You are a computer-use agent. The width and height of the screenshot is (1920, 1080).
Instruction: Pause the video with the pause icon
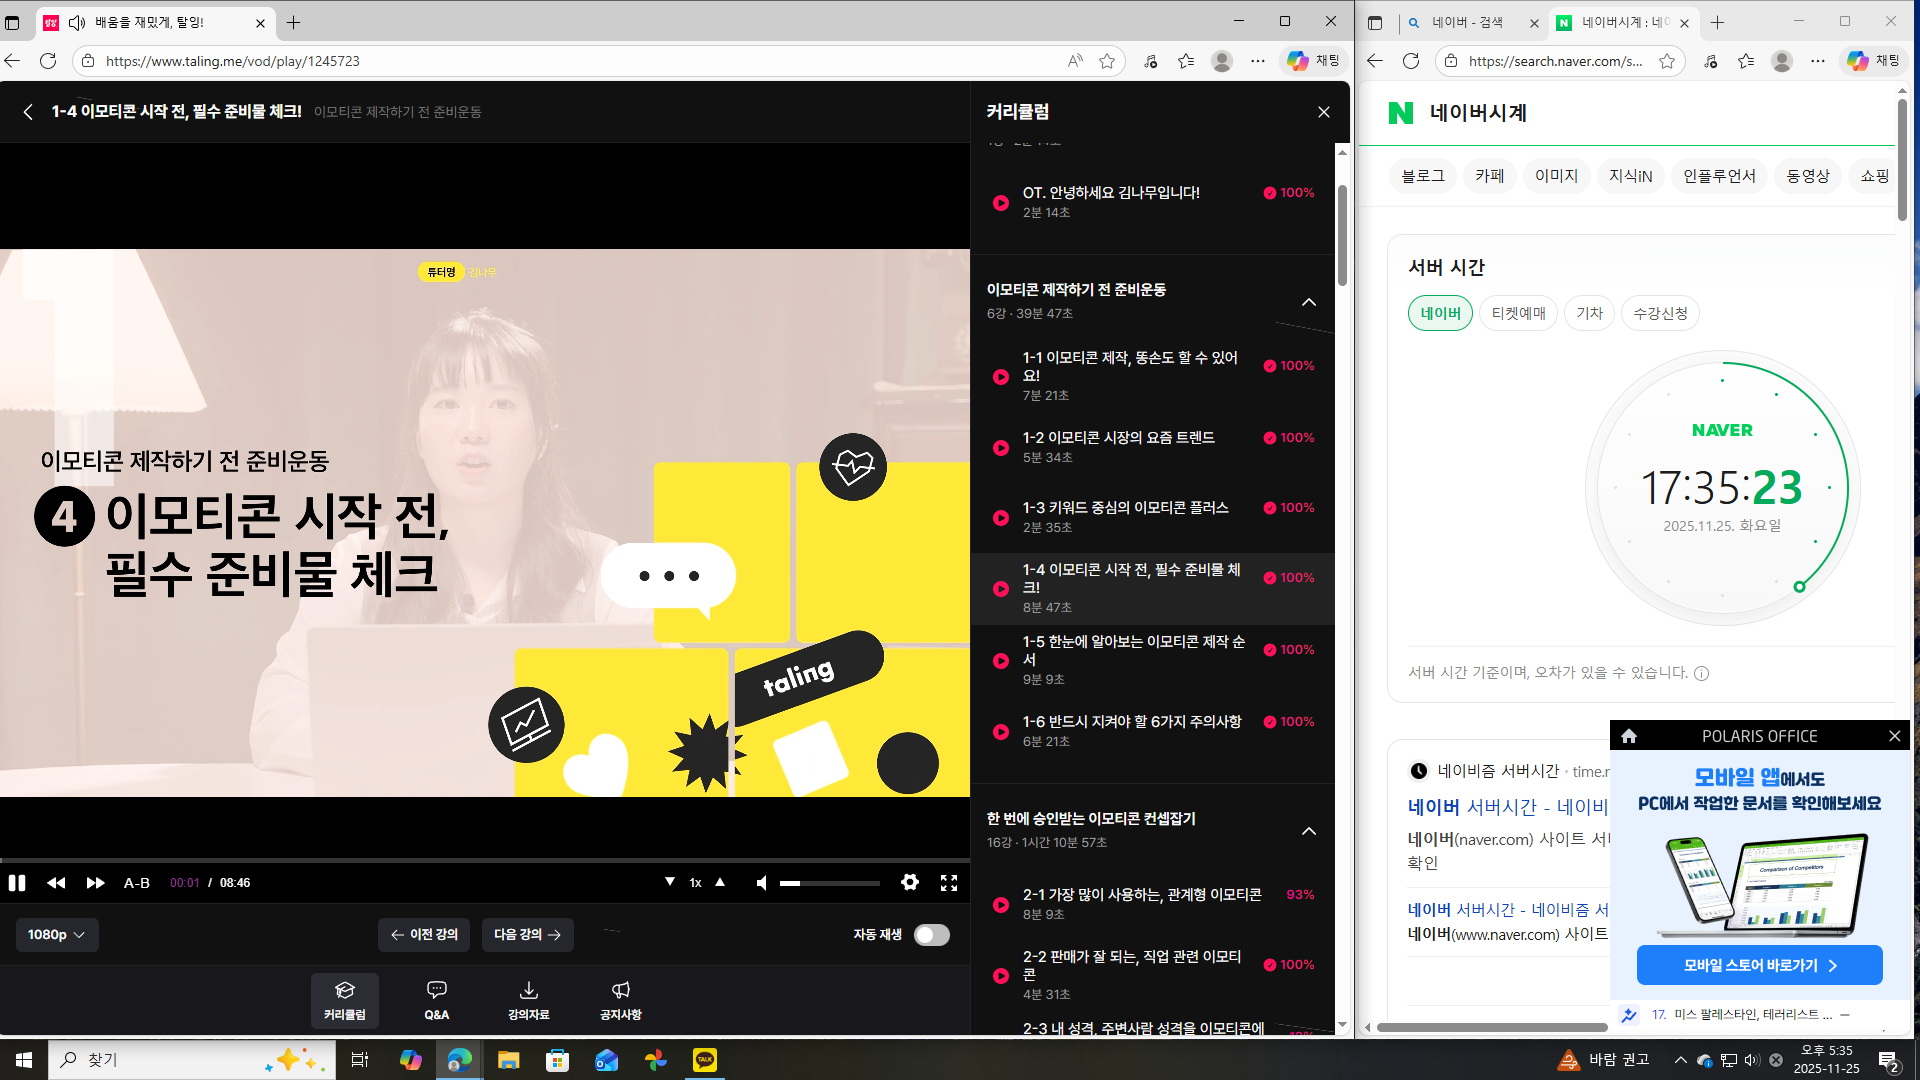[x=17, y=883]
